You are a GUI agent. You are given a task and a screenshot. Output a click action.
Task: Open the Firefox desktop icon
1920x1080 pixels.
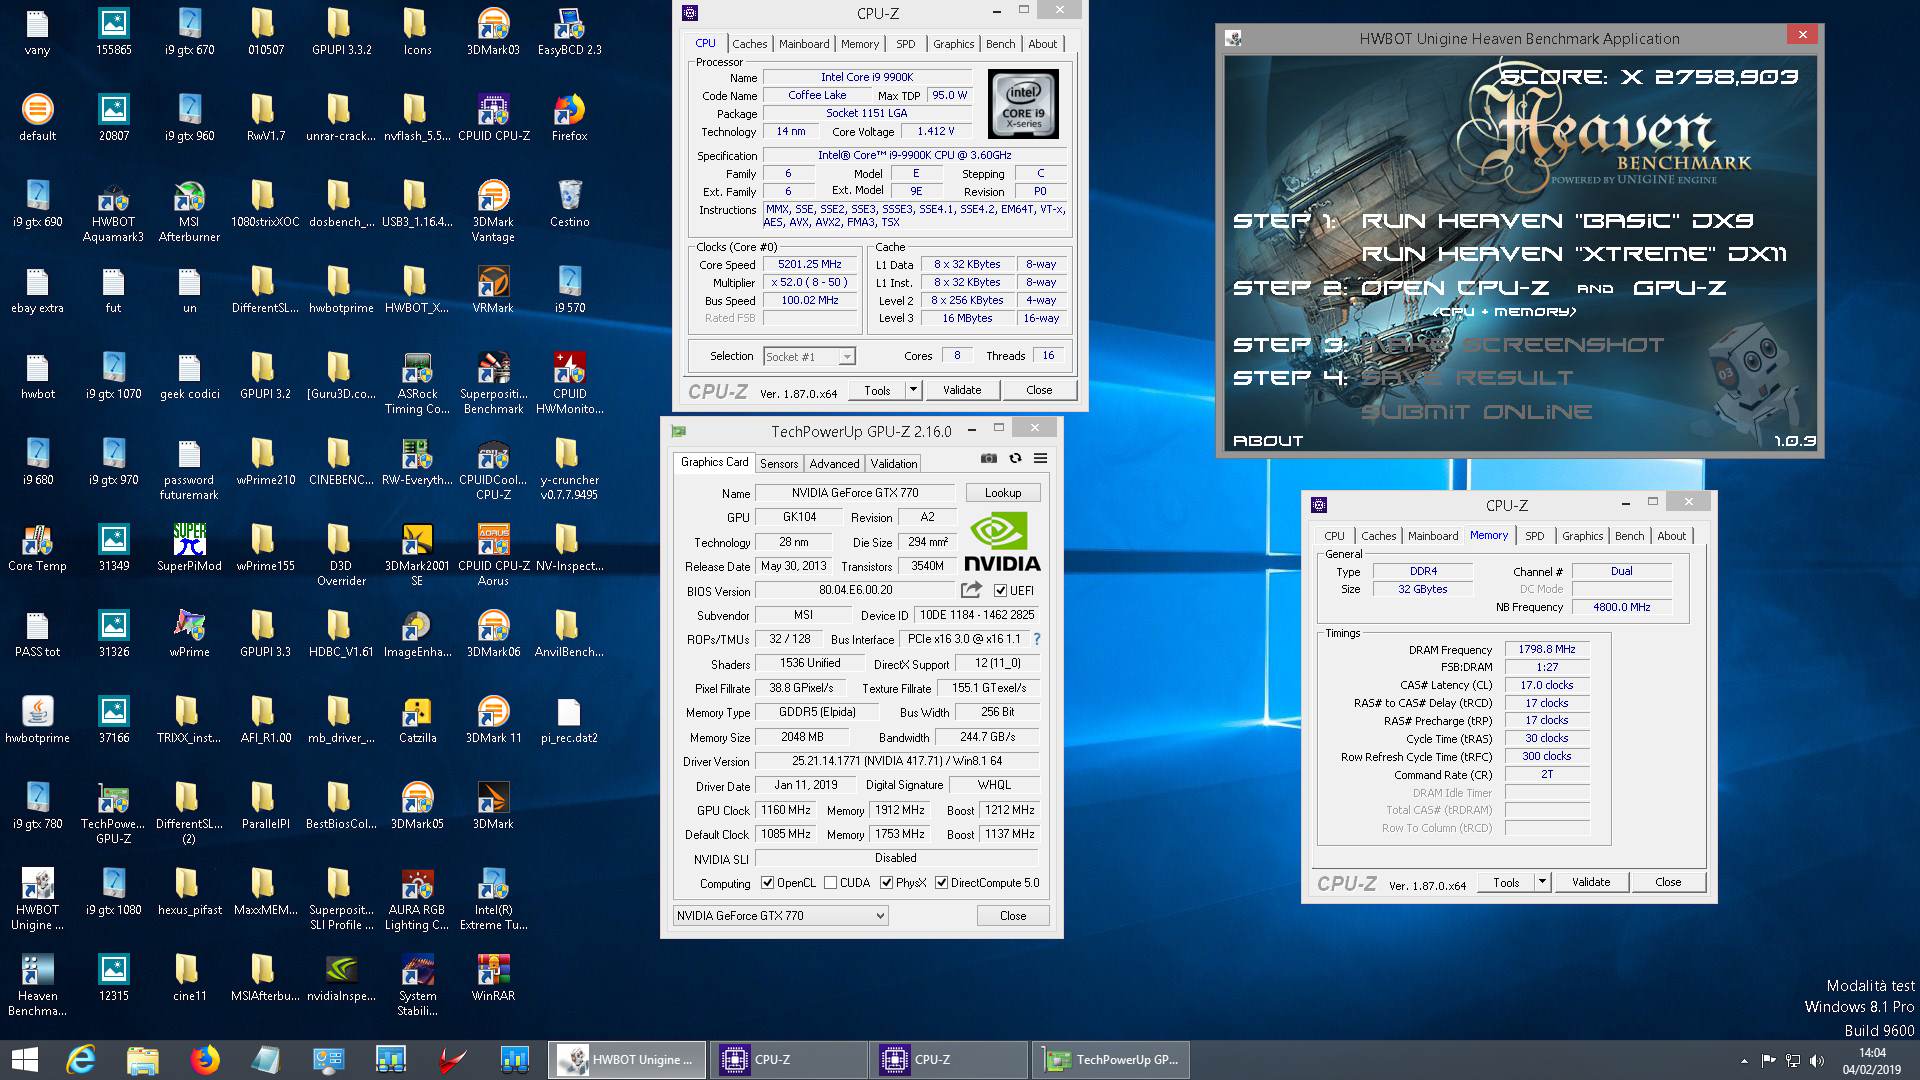tap(569, 117)
